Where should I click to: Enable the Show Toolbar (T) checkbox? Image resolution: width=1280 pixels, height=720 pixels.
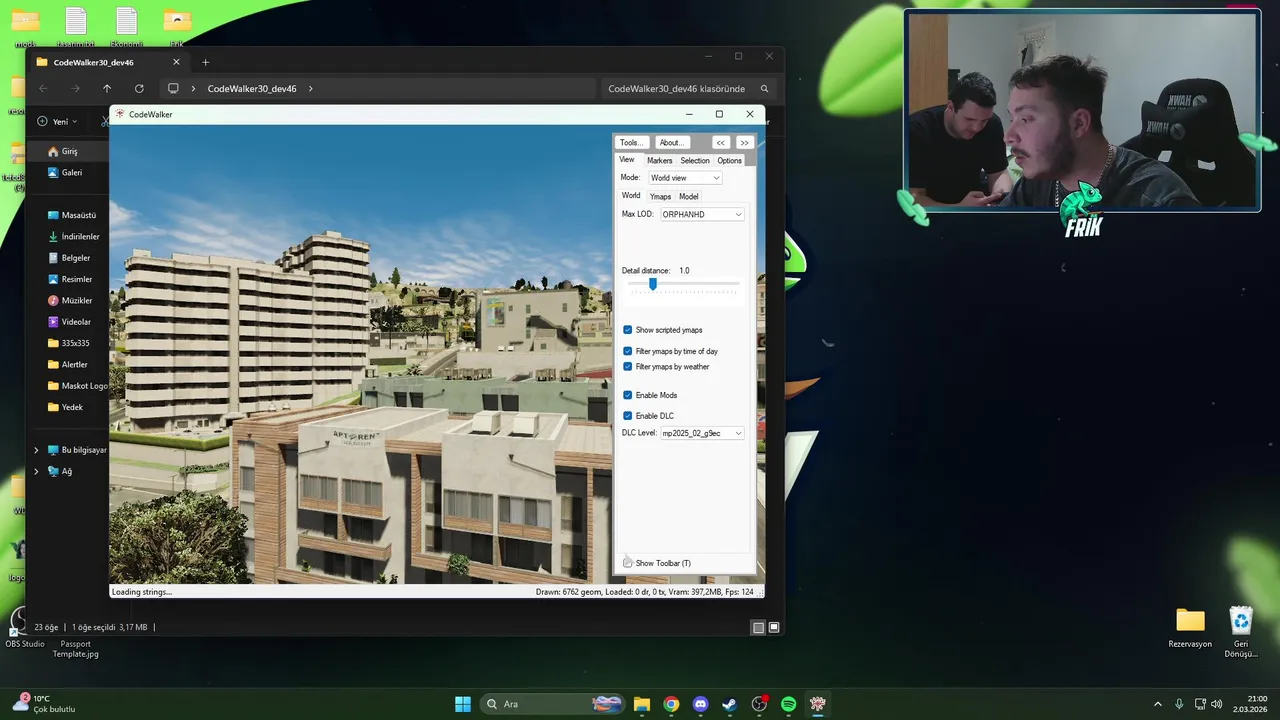coord(628,563)
